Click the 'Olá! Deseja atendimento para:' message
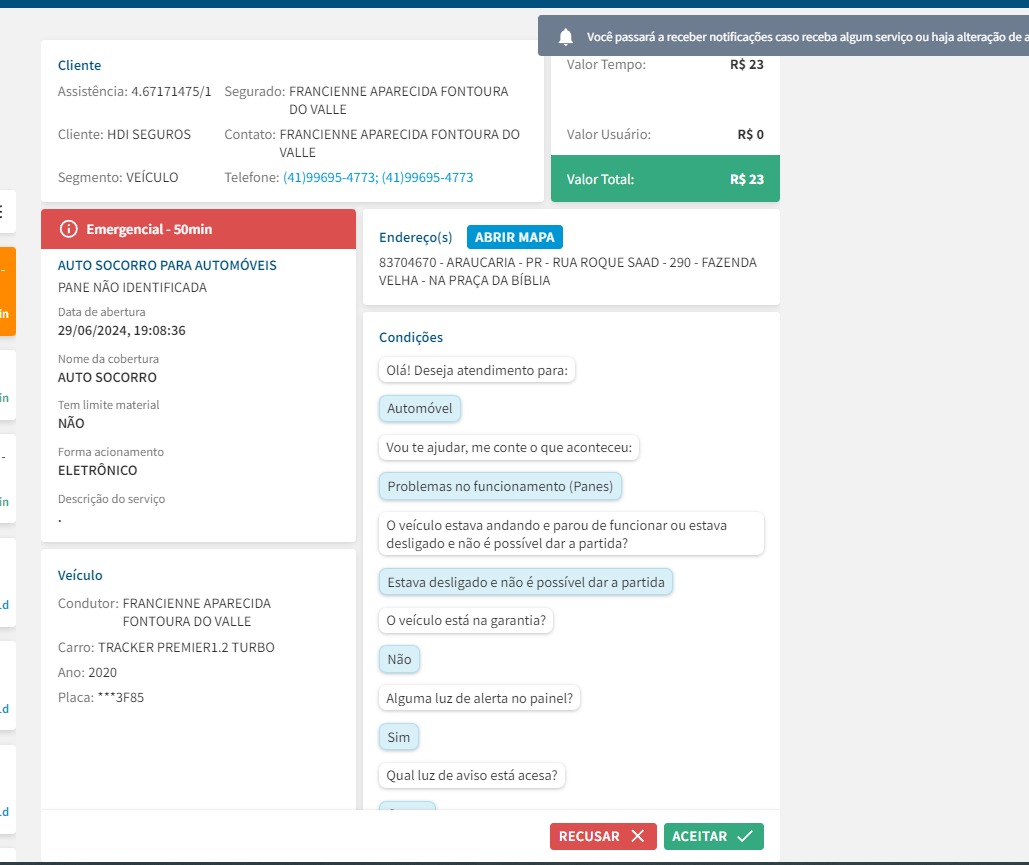 477,370
